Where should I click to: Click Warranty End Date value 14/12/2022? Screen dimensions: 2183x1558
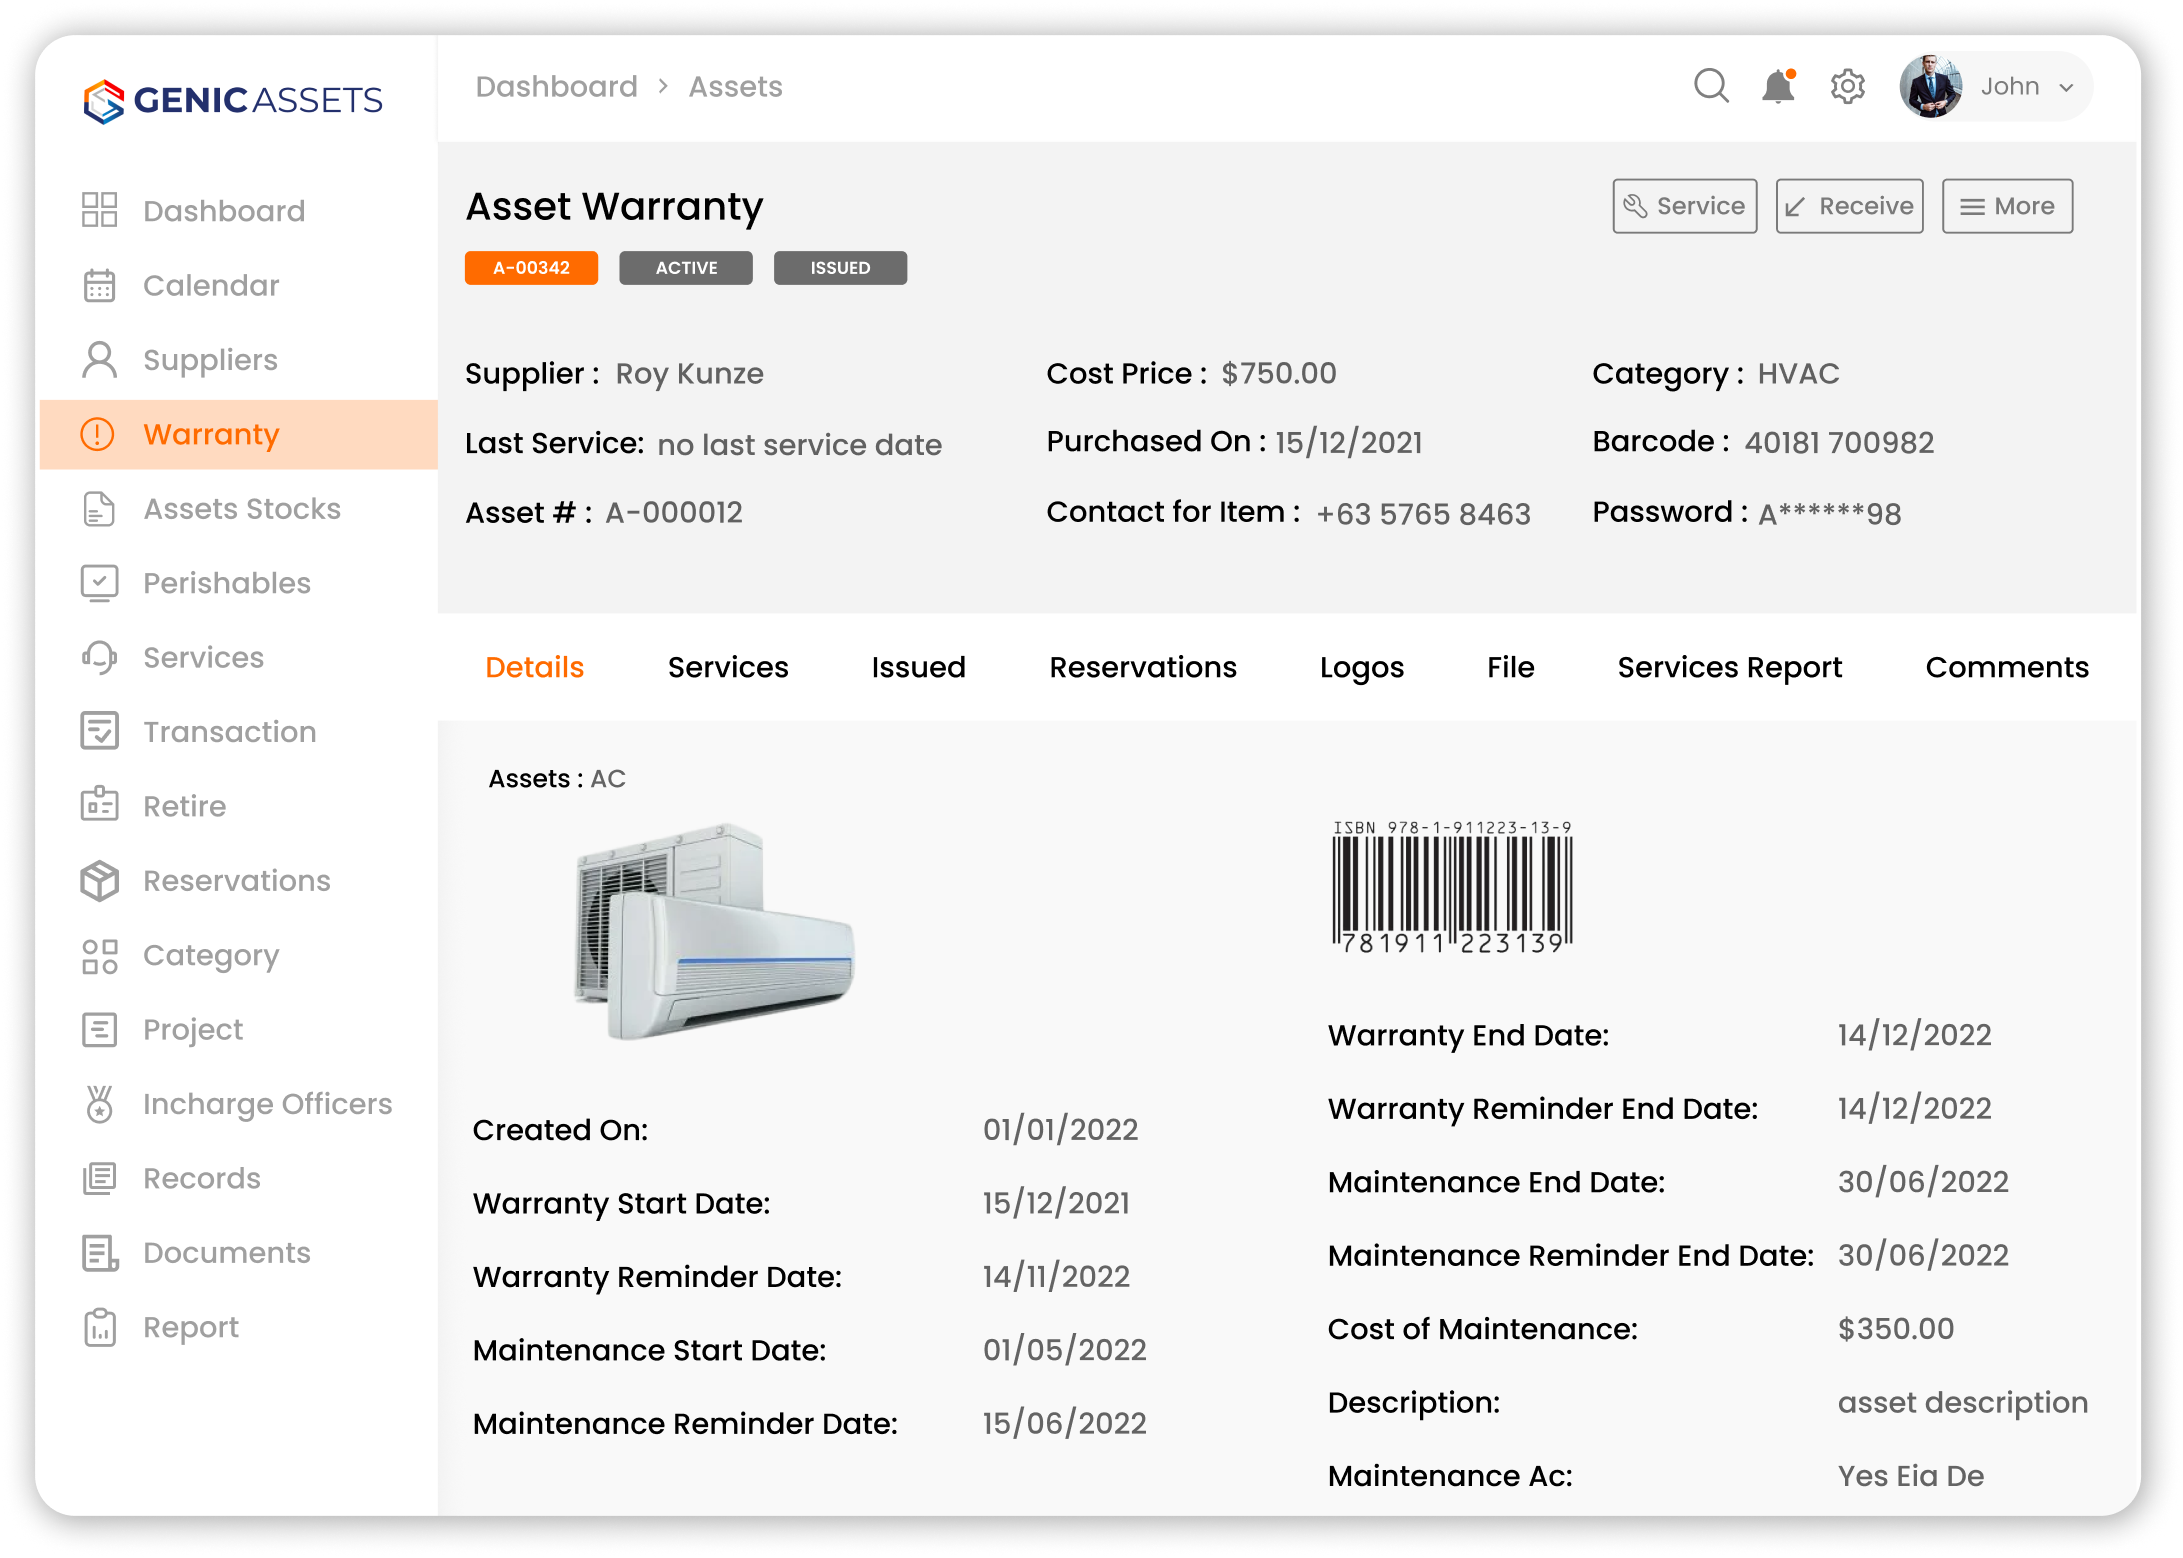(x=1914, y=1035)
